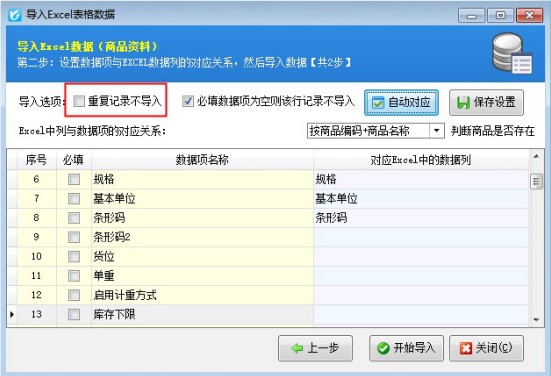Click empty Excel column cell for 货位
Image resolution: width=551 pixels, height=376 pixels.
pos(421,256)
